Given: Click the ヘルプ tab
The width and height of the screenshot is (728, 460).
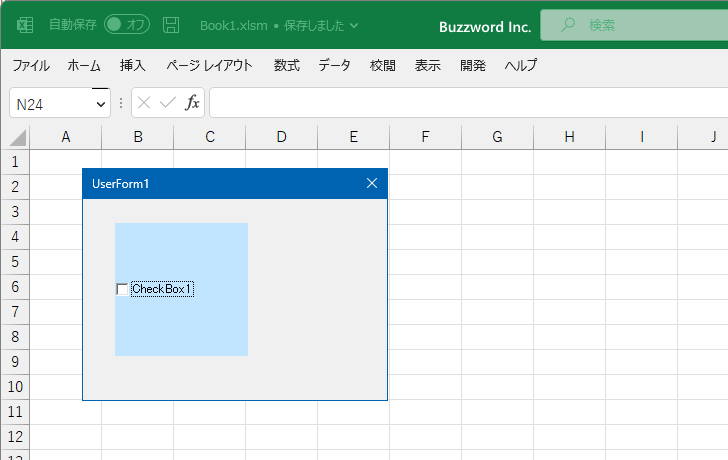Looking at the screenshot, I should pos(520,66).
